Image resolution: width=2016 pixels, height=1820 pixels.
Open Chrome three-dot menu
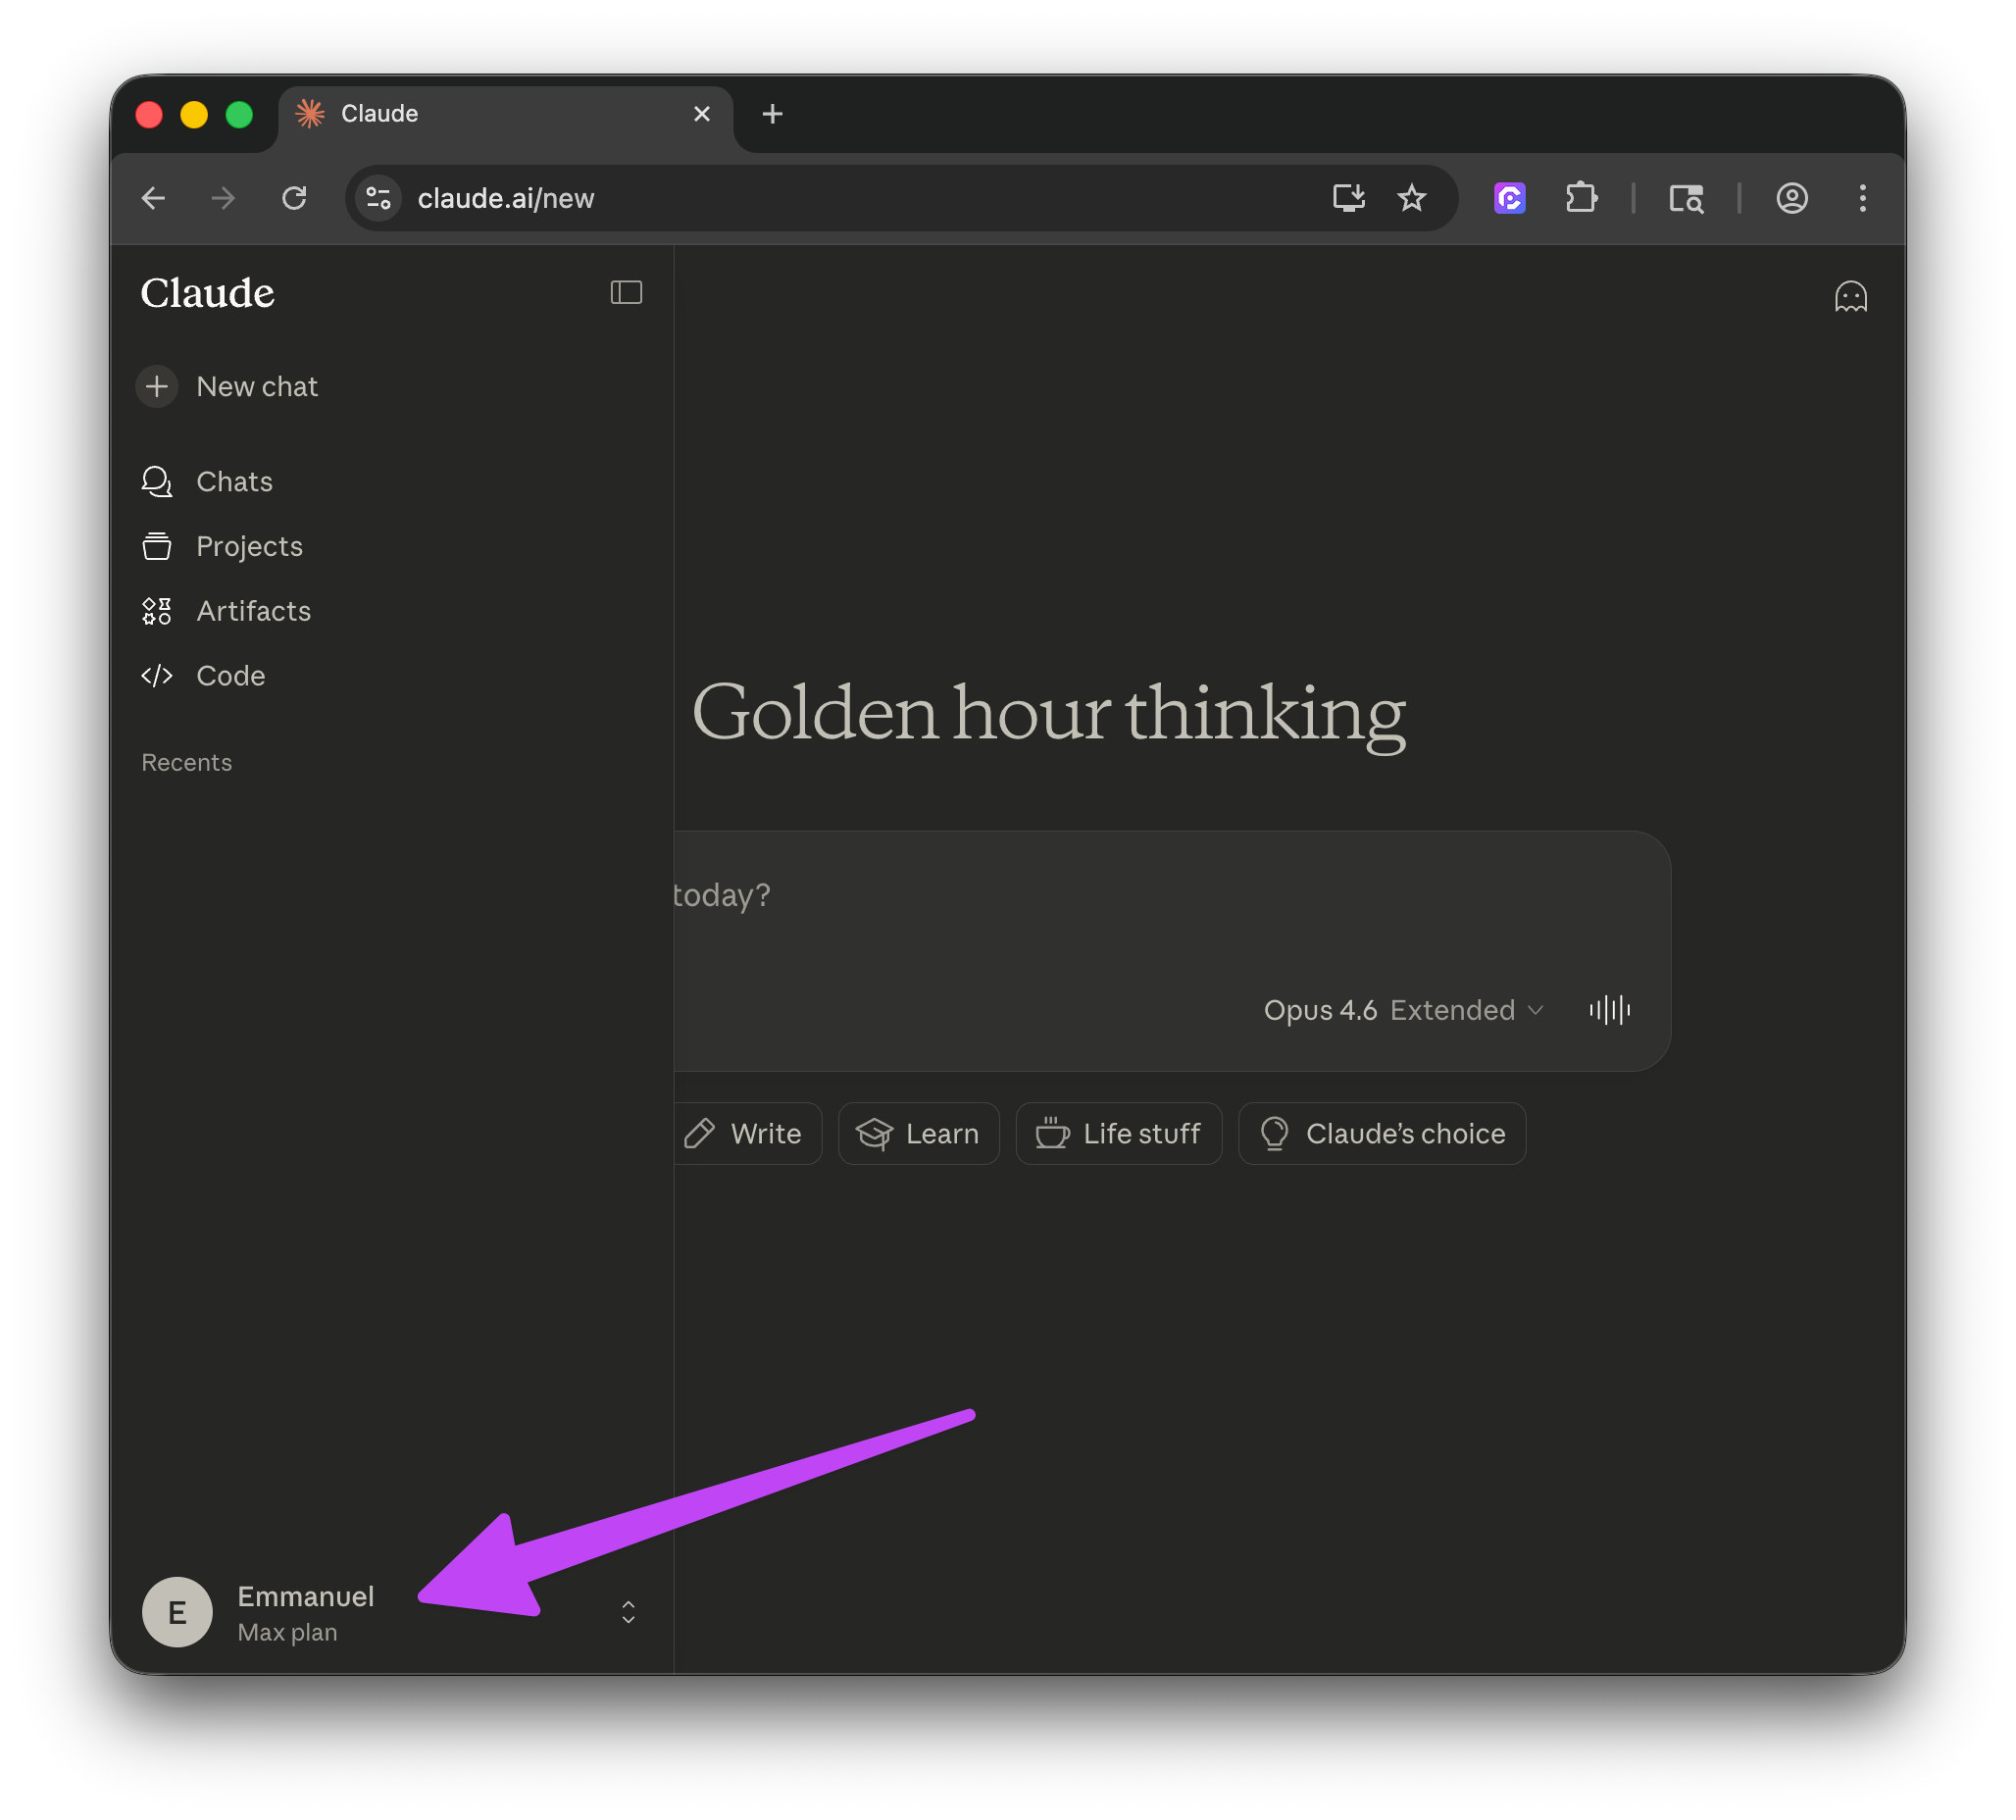coord(1862,198)
